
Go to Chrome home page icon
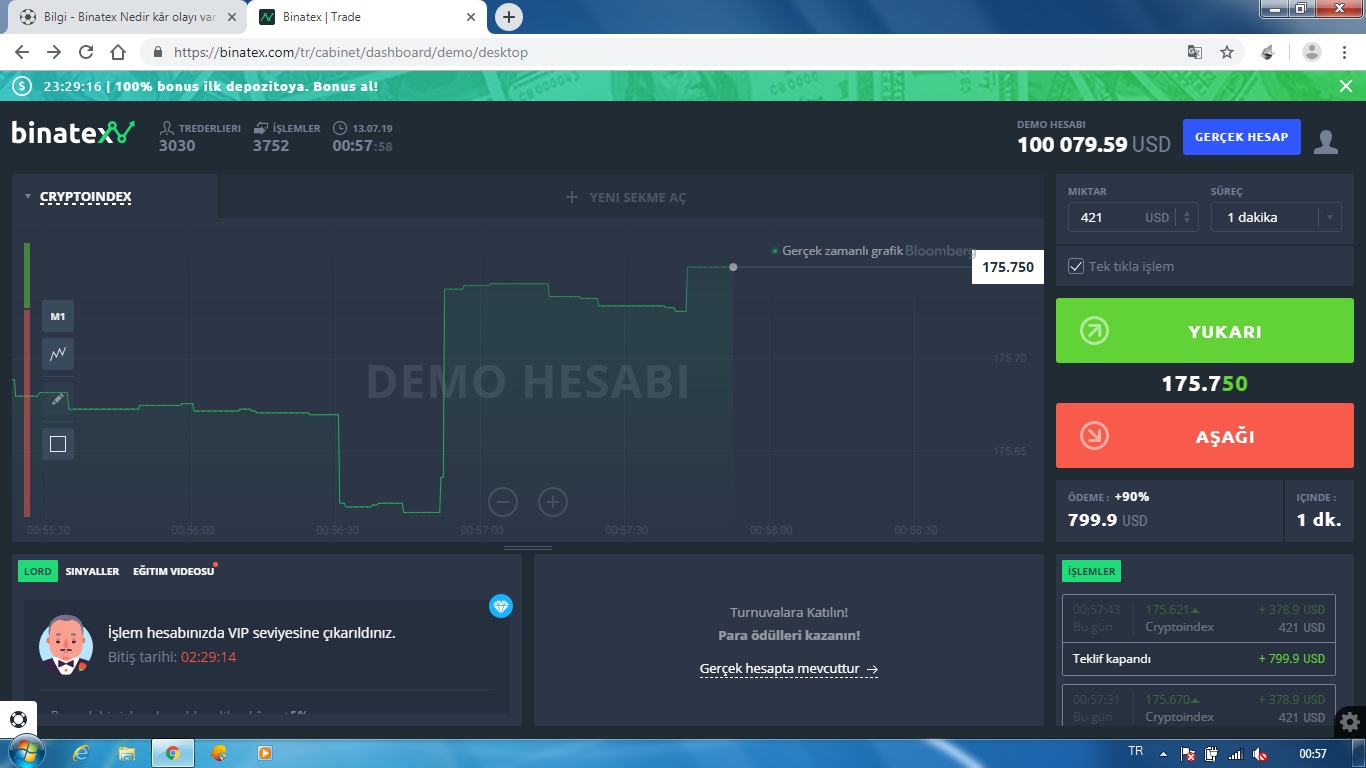[x=118, y=52]
